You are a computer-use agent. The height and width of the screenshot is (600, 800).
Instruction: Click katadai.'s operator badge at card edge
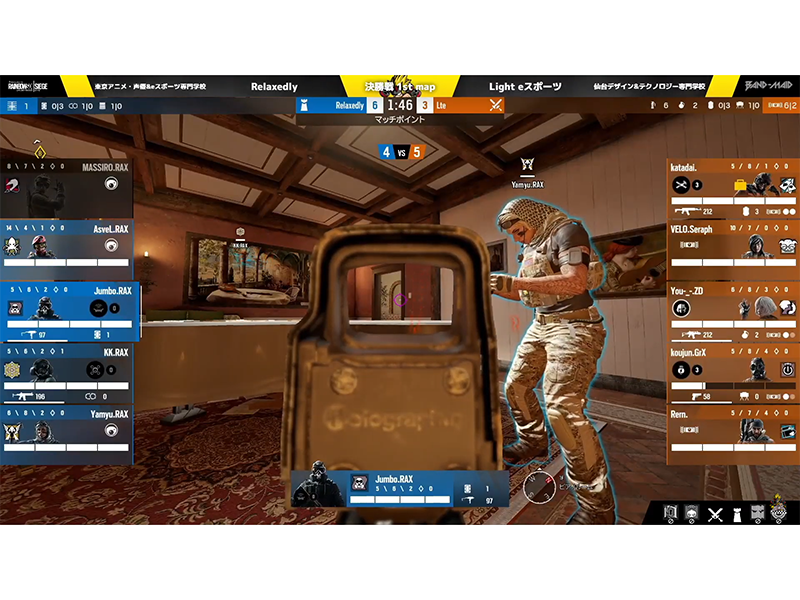click(x=788, y=185)
